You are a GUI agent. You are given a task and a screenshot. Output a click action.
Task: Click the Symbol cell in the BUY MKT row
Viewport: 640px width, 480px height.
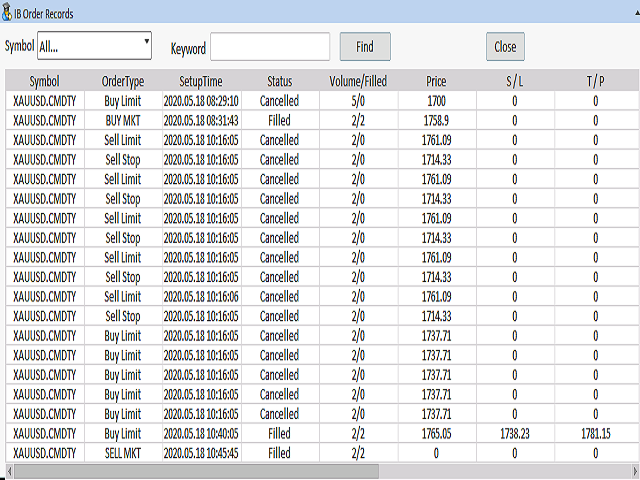coord(44,120)
